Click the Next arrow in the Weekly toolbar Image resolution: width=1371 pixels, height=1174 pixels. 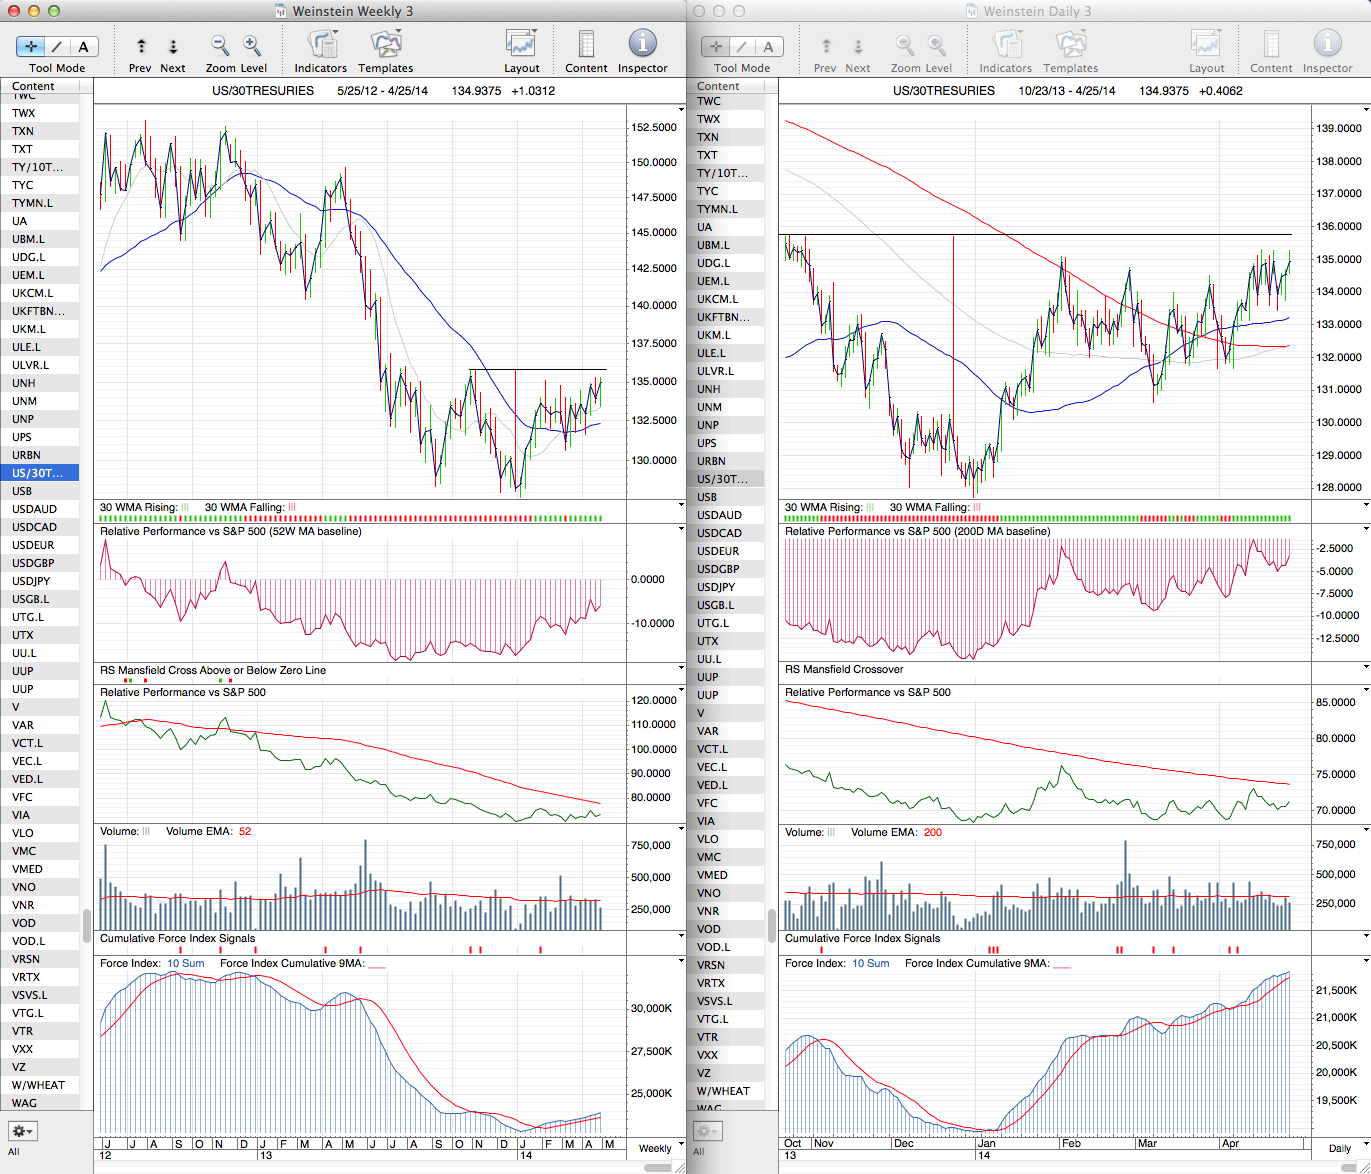coord(173,46)
